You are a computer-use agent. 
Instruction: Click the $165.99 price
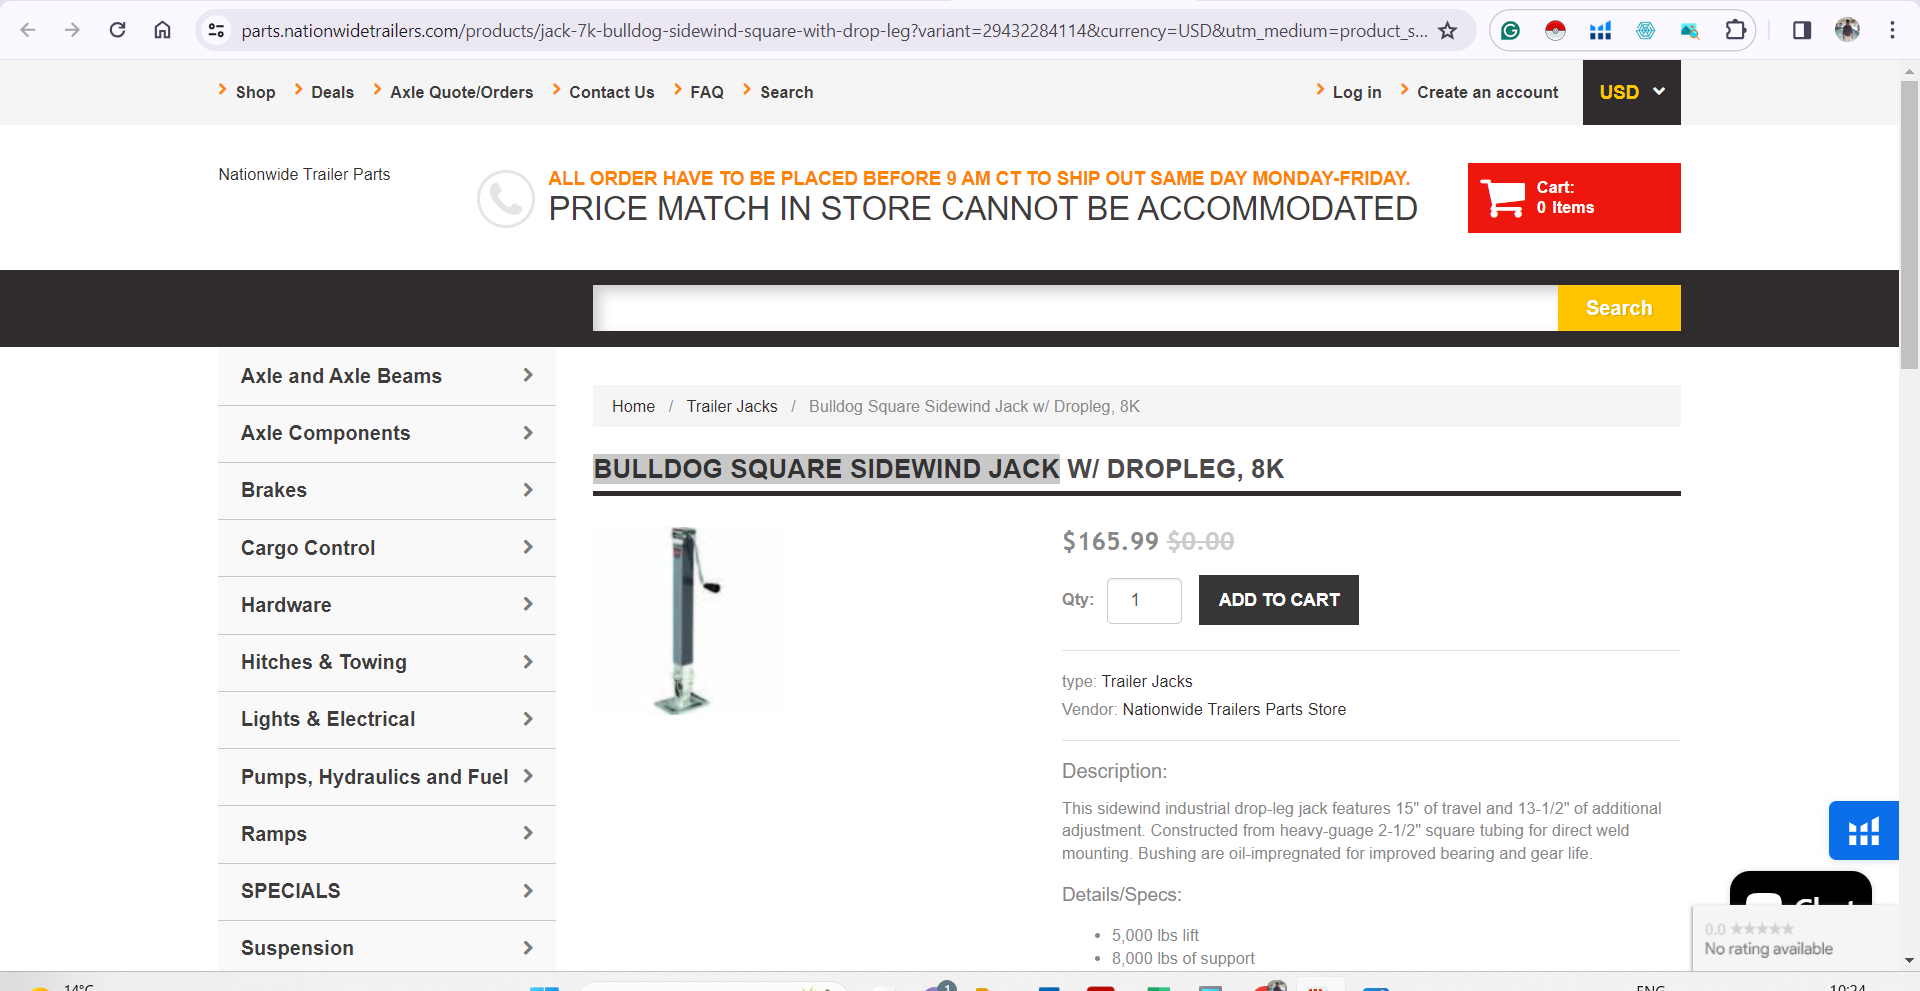click(x=1110, y=541)
